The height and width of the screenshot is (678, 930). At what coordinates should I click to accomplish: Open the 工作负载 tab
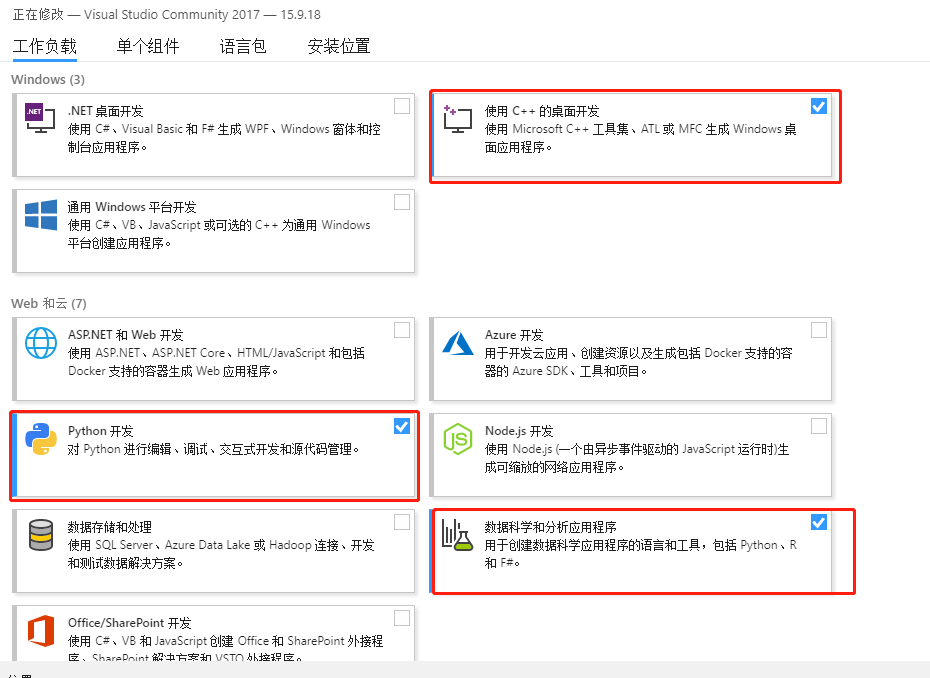click(x=45, y=46)
